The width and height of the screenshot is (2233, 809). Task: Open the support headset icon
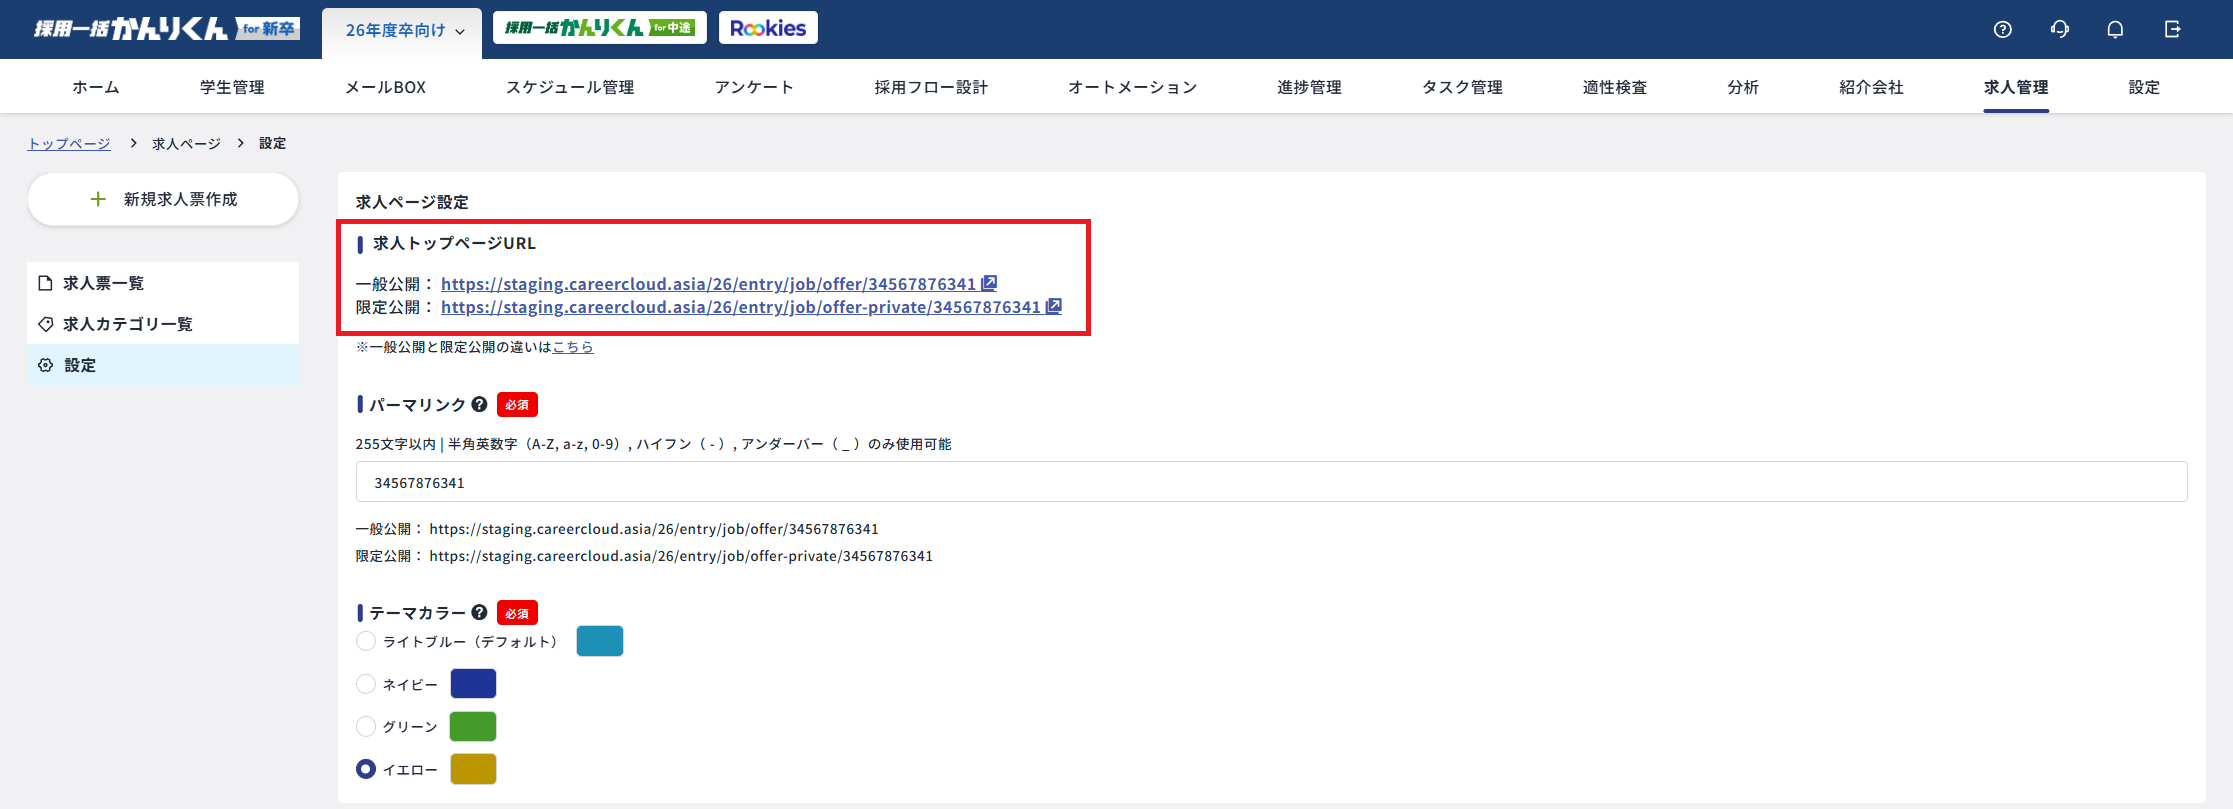(x=2059, y=29)
